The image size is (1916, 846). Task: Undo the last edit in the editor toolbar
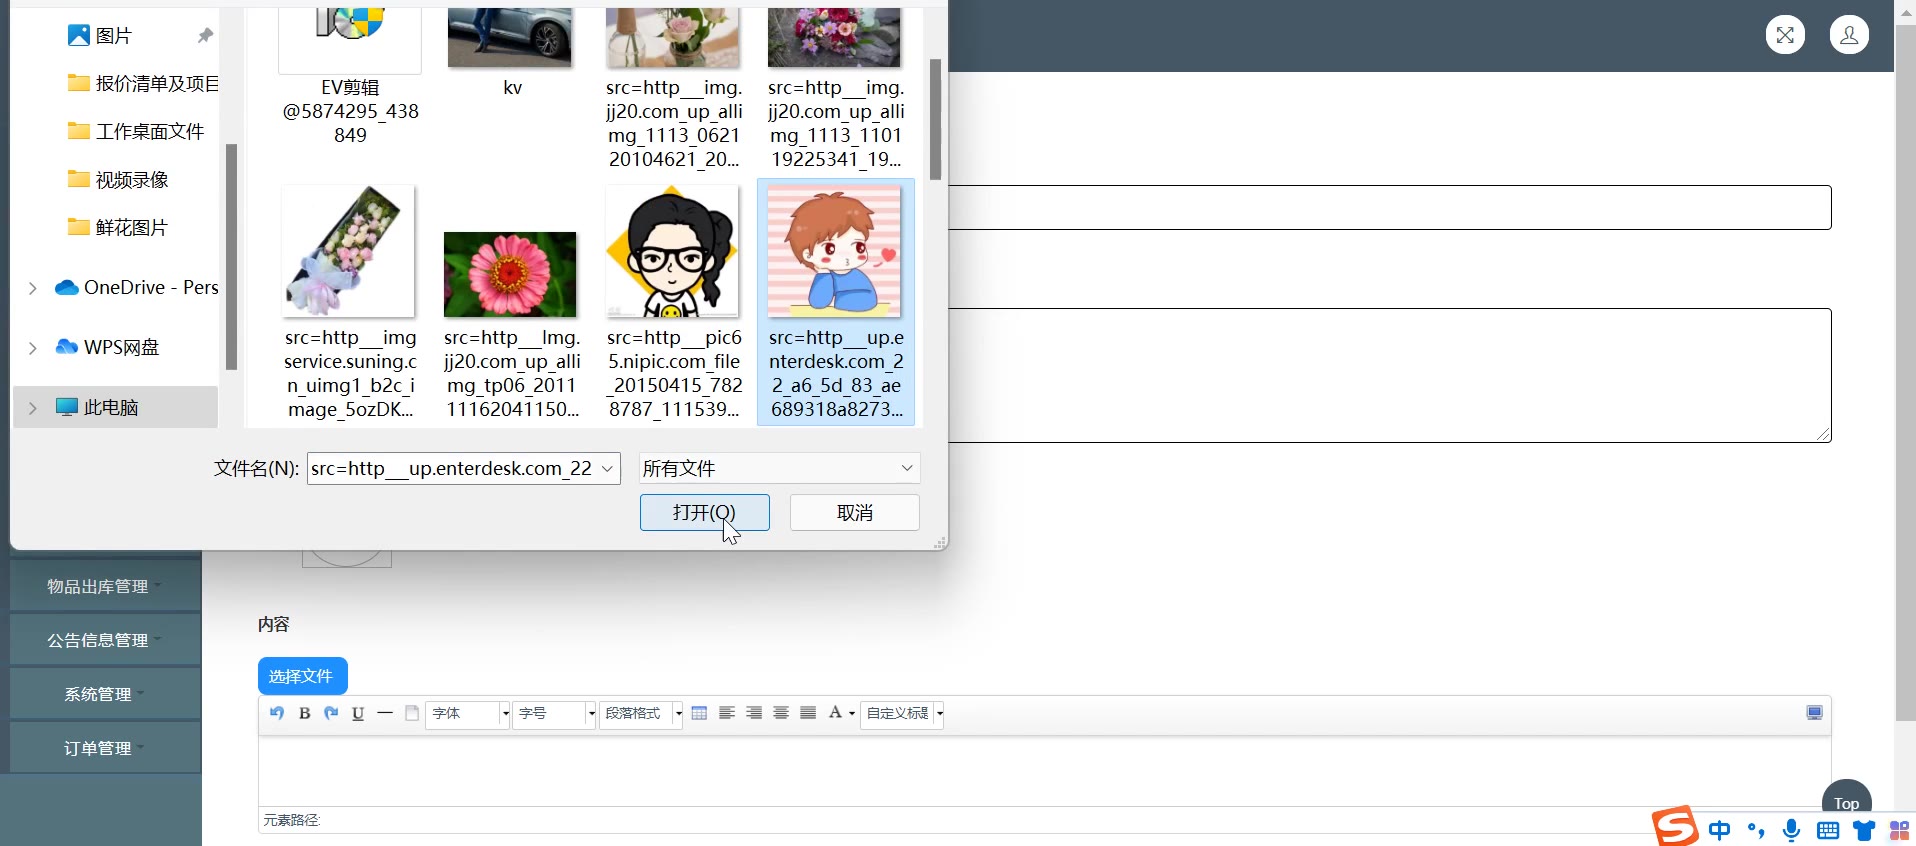coord(277,713)
